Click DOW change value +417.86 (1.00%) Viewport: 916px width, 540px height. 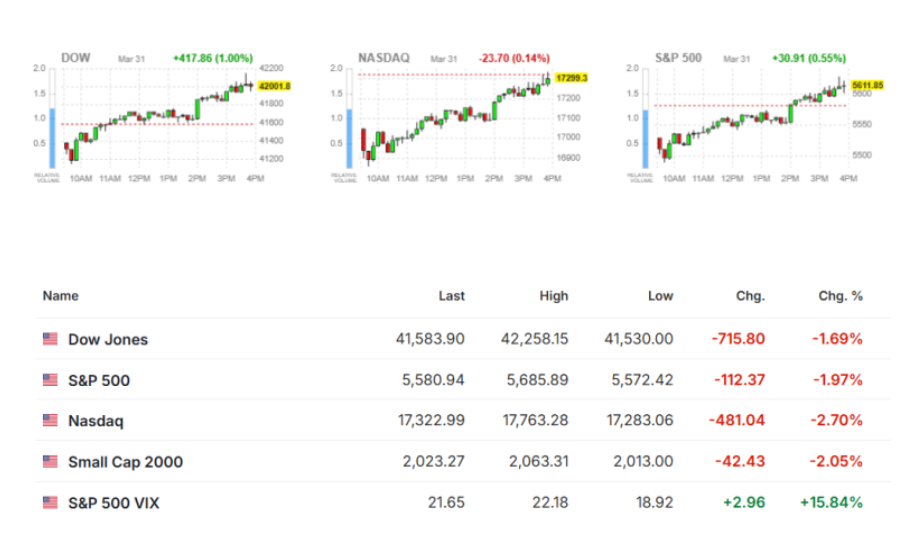213,58
